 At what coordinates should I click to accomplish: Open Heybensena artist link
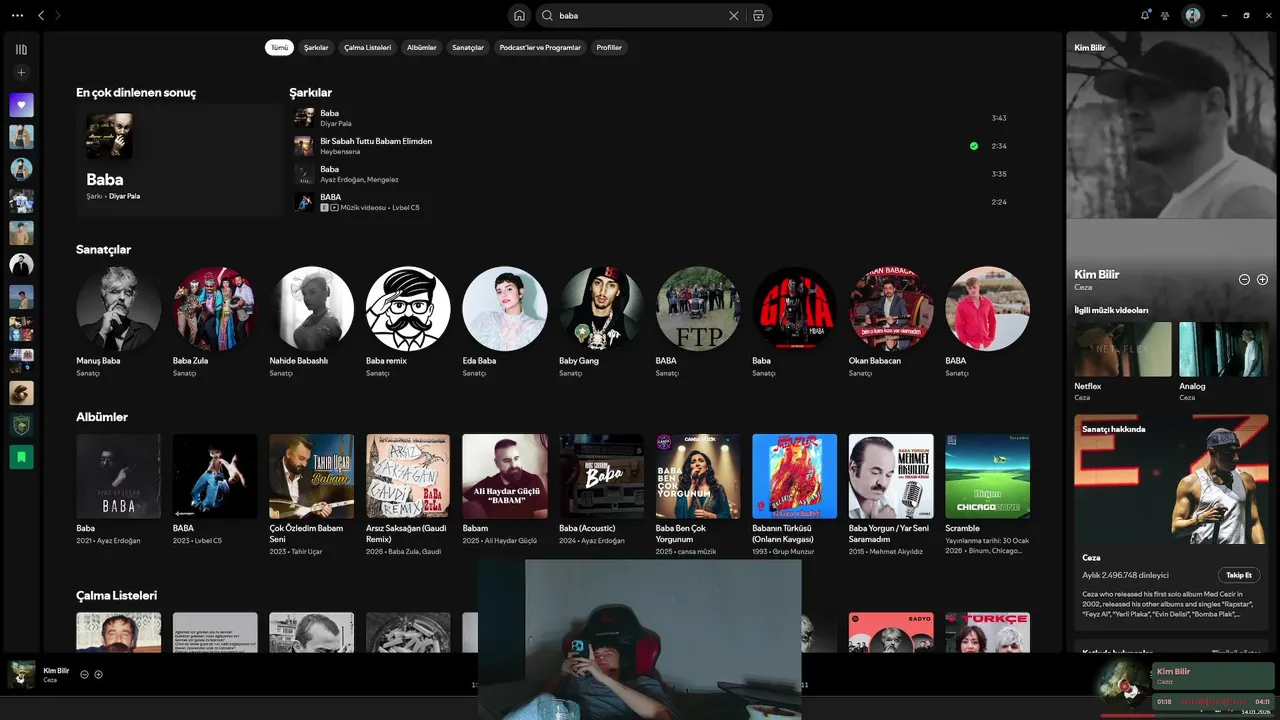[340, 152]
